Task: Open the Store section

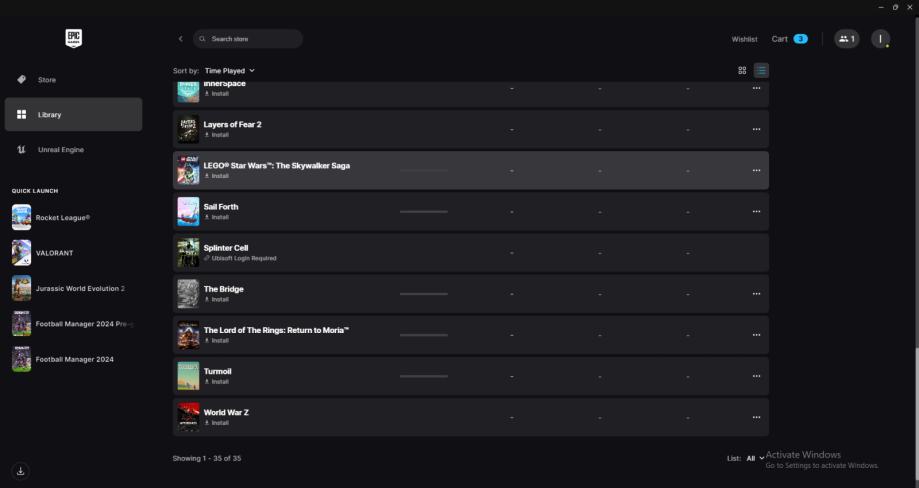Action: (x=47, y=80)
